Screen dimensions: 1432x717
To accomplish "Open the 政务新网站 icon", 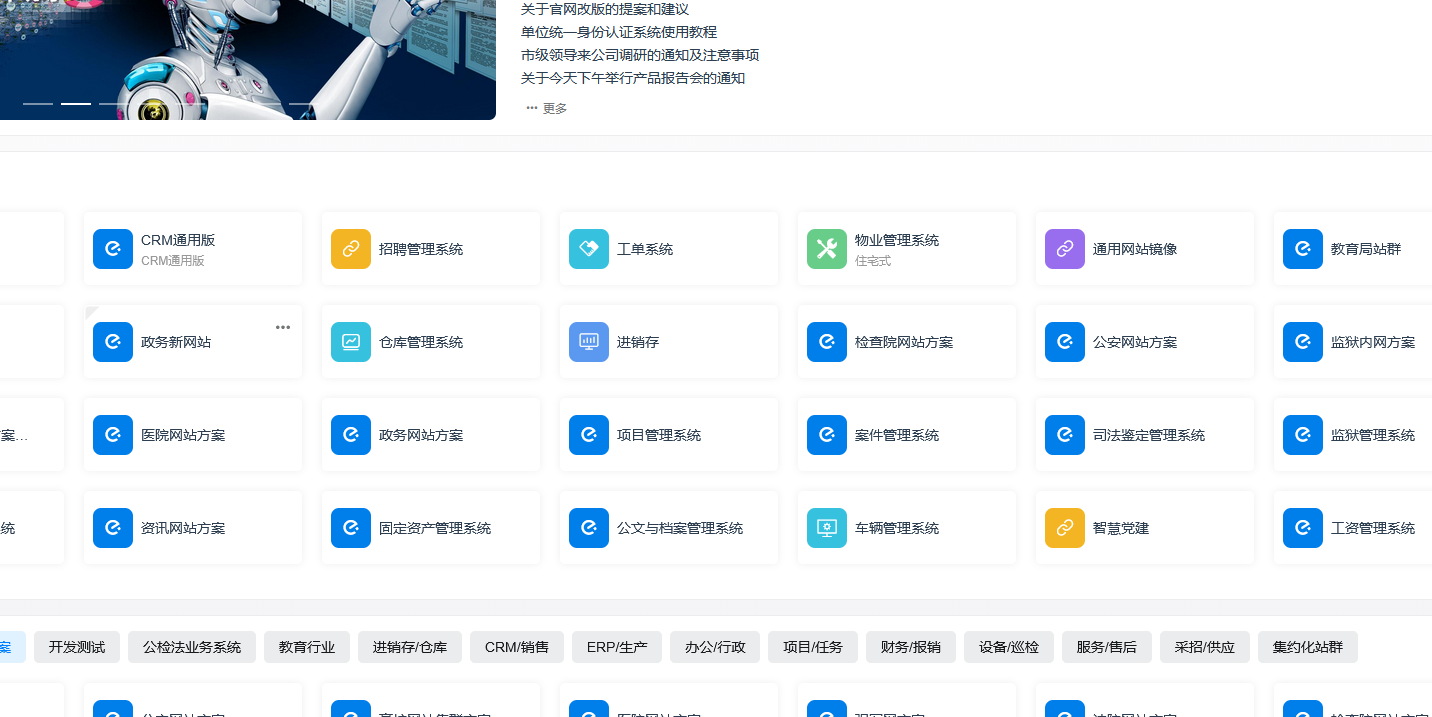I will (113, 342).
